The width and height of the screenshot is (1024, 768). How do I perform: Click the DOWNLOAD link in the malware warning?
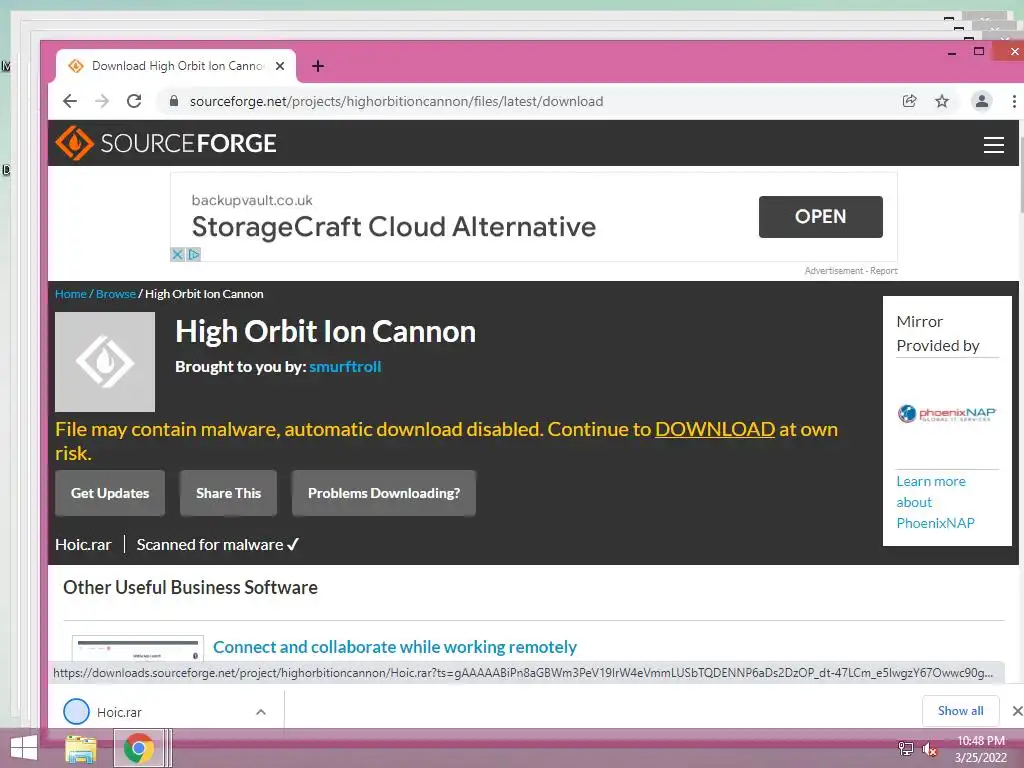[x=715, y=429]
